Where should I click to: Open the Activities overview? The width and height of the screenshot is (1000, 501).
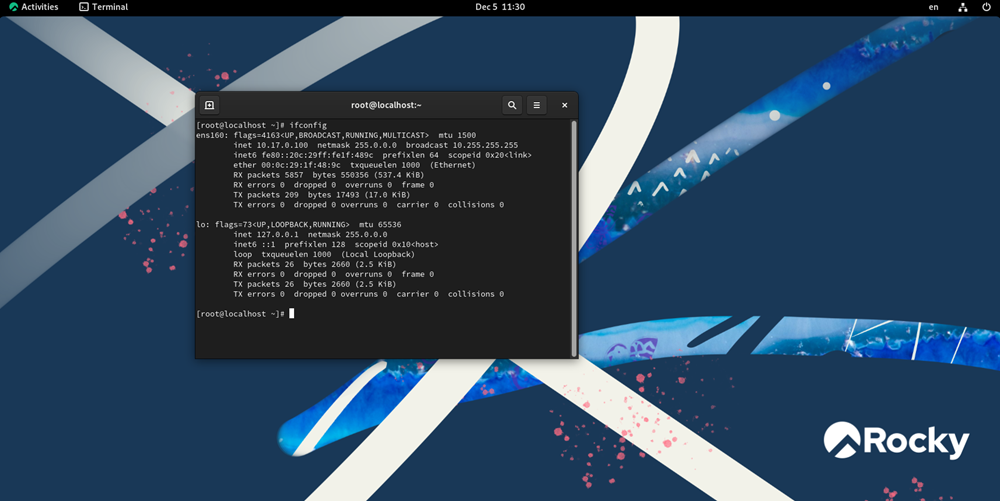coord(34,7)
